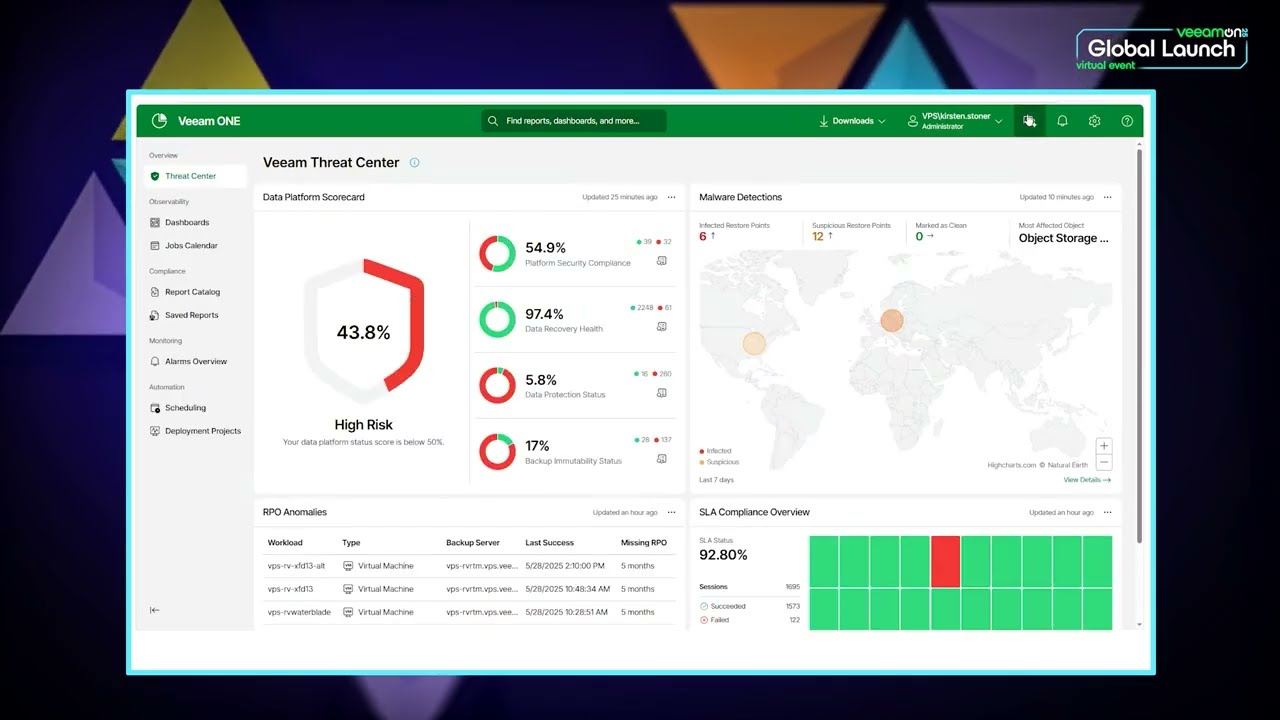Screen dimensions: 1280x720
Task: Select the vps-rvwaterblade workload row
Action: pos(467,612)
